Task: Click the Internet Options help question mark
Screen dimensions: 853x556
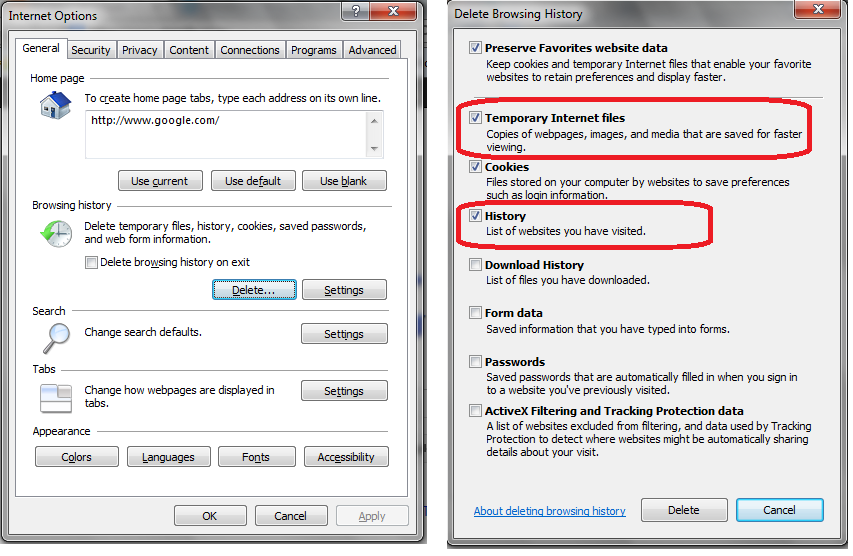Action: point(356,11)
